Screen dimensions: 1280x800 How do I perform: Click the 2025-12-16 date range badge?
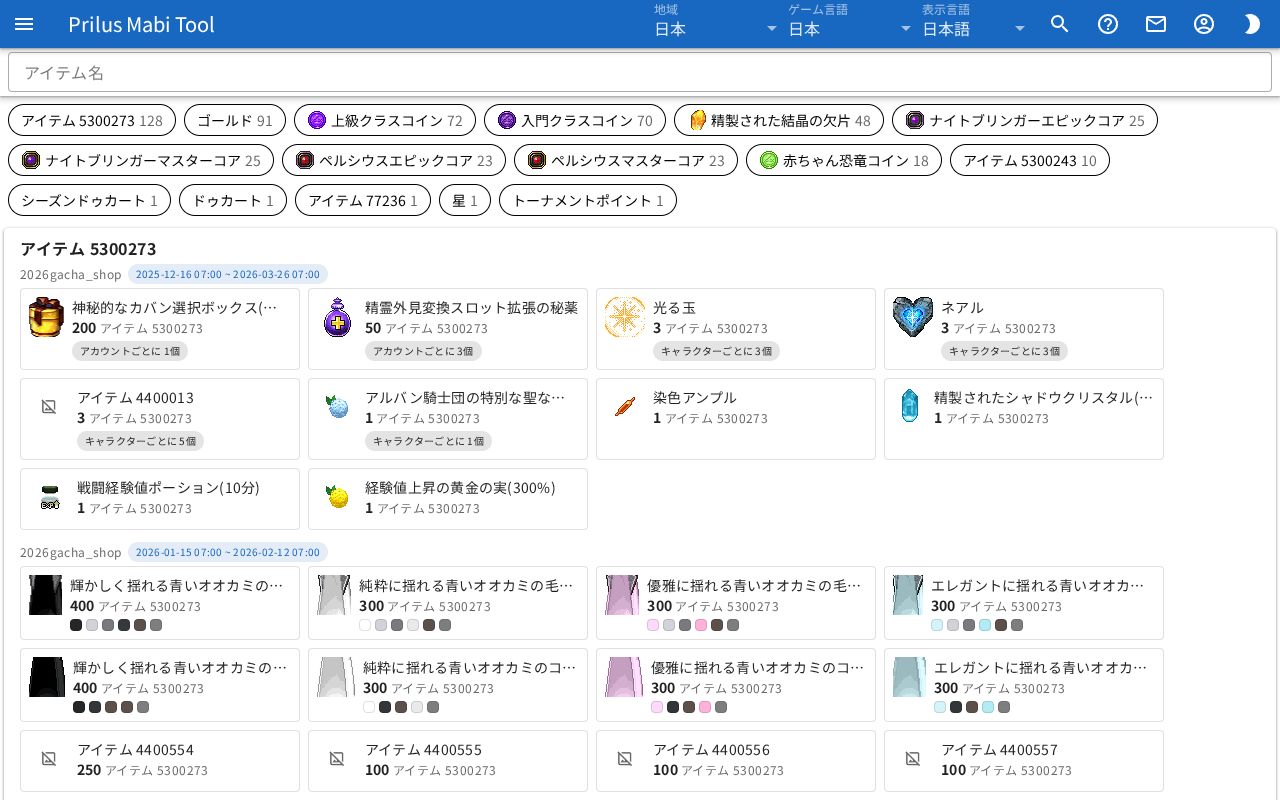[x=228, y=274]
